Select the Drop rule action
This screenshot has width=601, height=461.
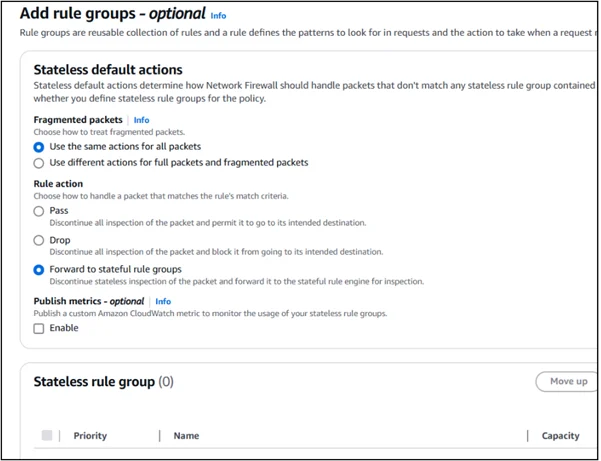(x=39, y=241)
